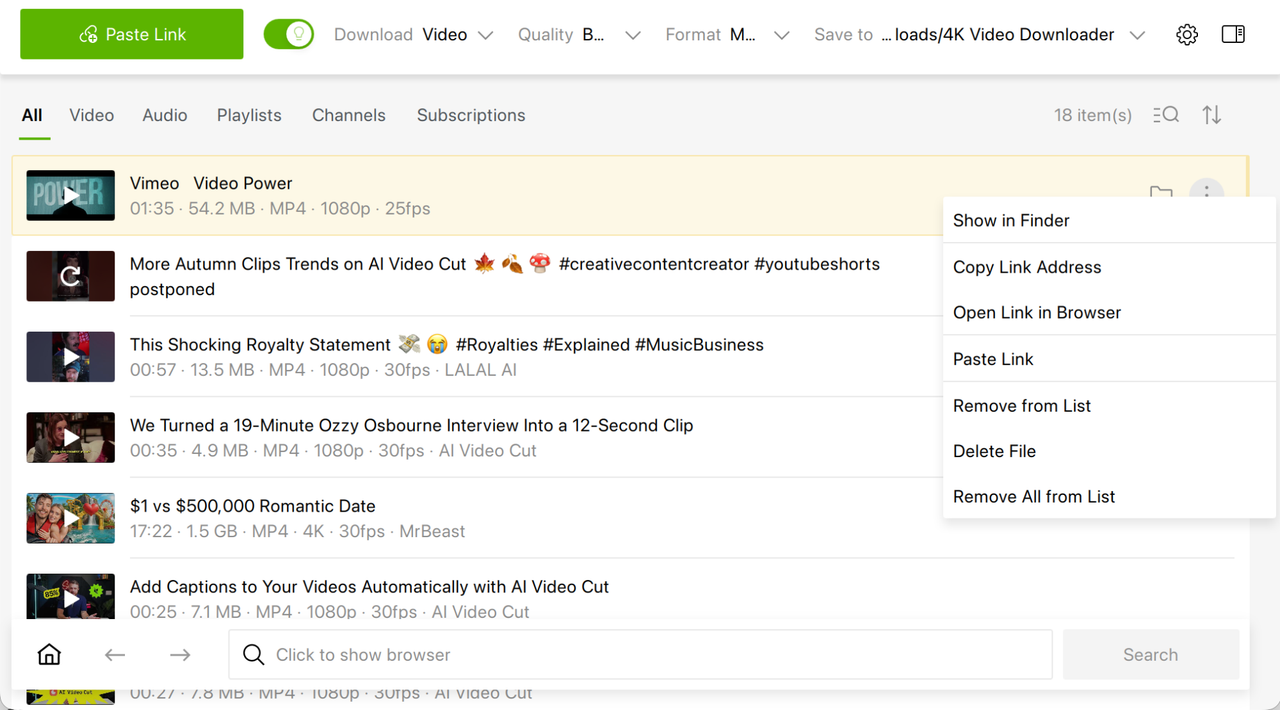Click the search-in-list filter icon
This screenshot has width=1280, height=710.
[x=1166, y=115]
